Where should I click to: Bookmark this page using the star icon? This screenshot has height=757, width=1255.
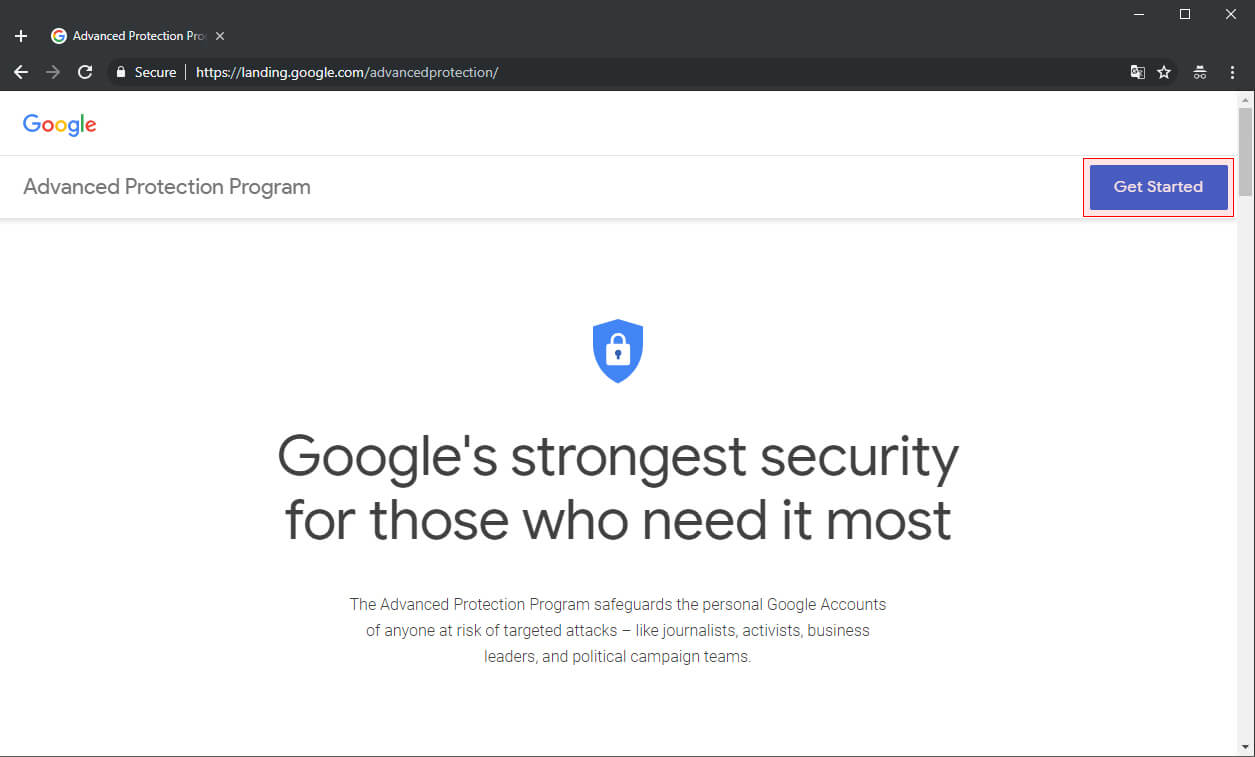coord(1164,71)
